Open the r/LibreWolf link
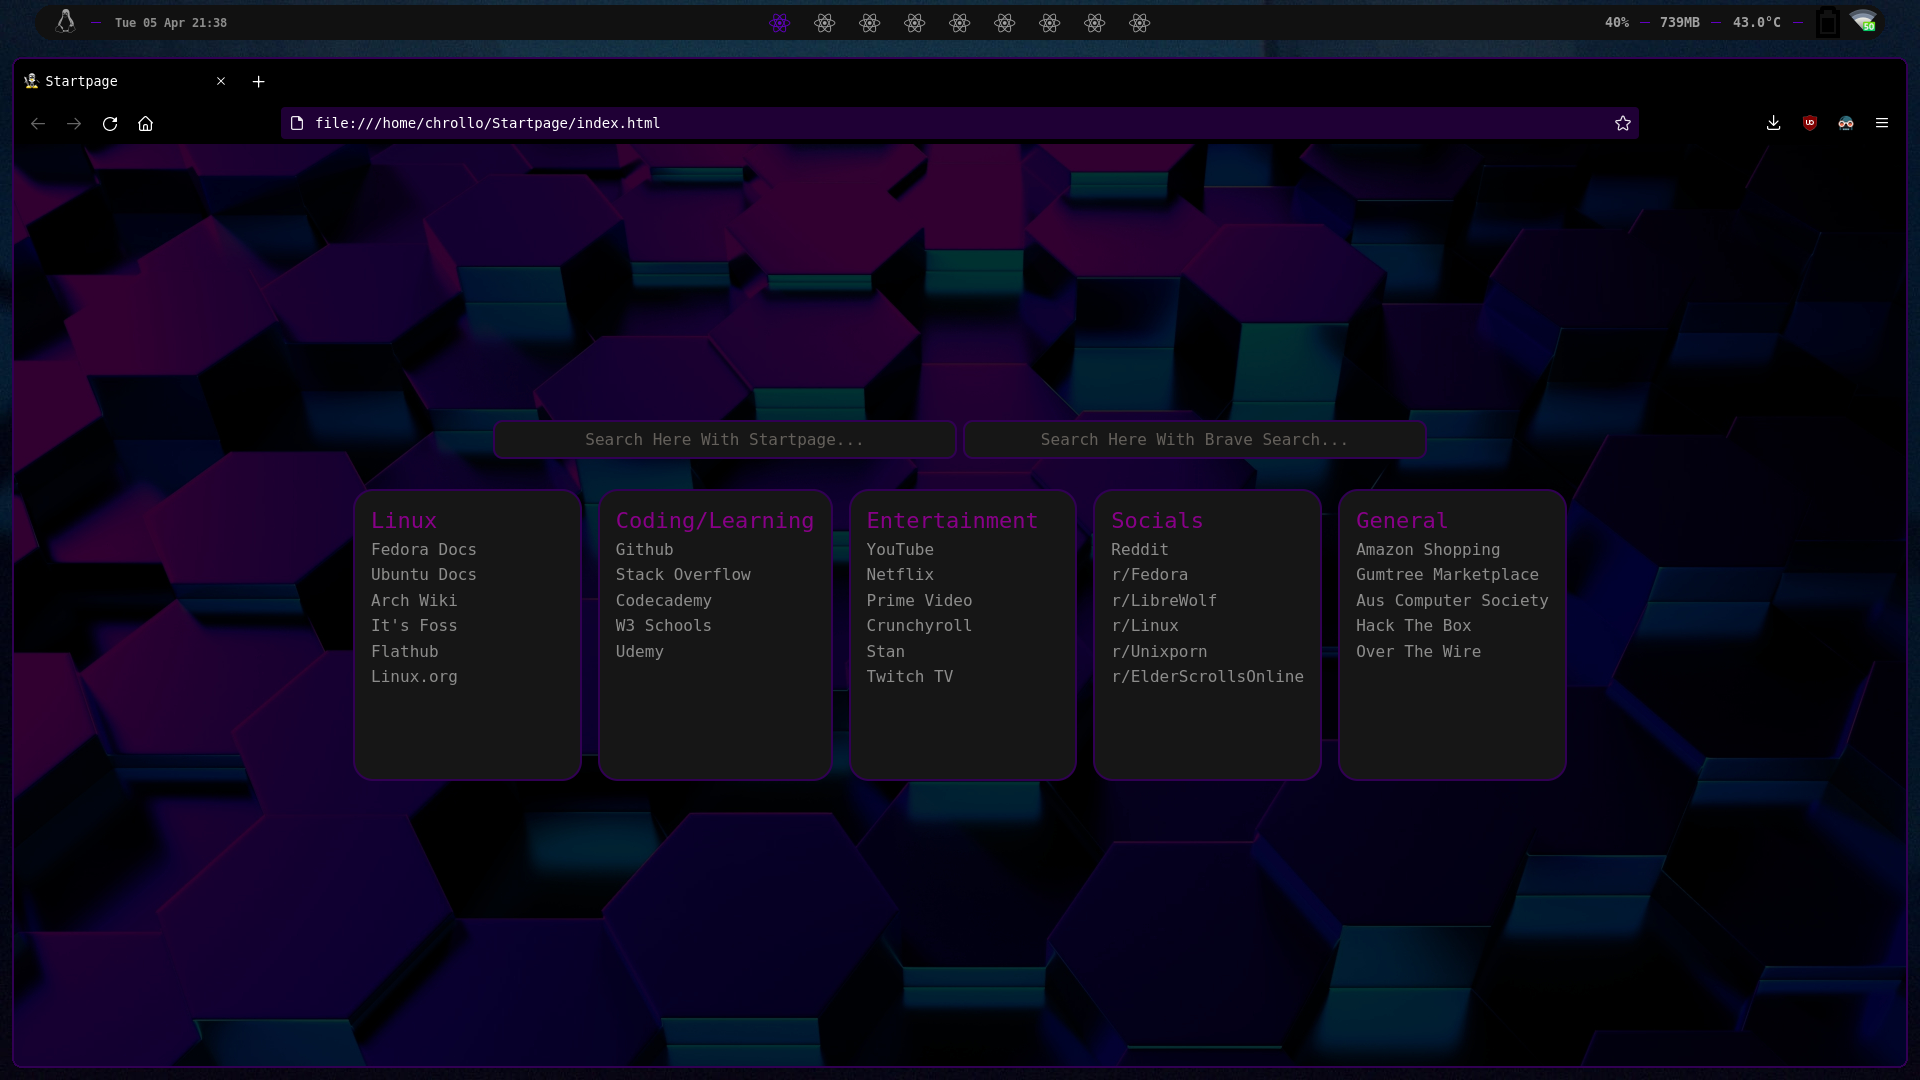This screenshot has height=1080, width=1920. (x=1164, y=601)
